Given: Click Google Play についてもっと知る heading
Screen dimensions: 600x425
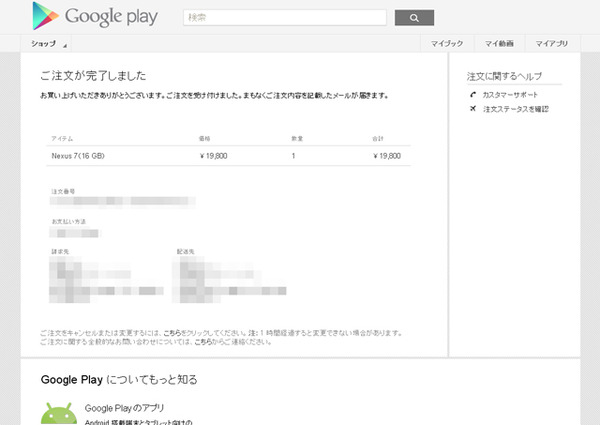Looking at the screenshot, I should (119, 379).
